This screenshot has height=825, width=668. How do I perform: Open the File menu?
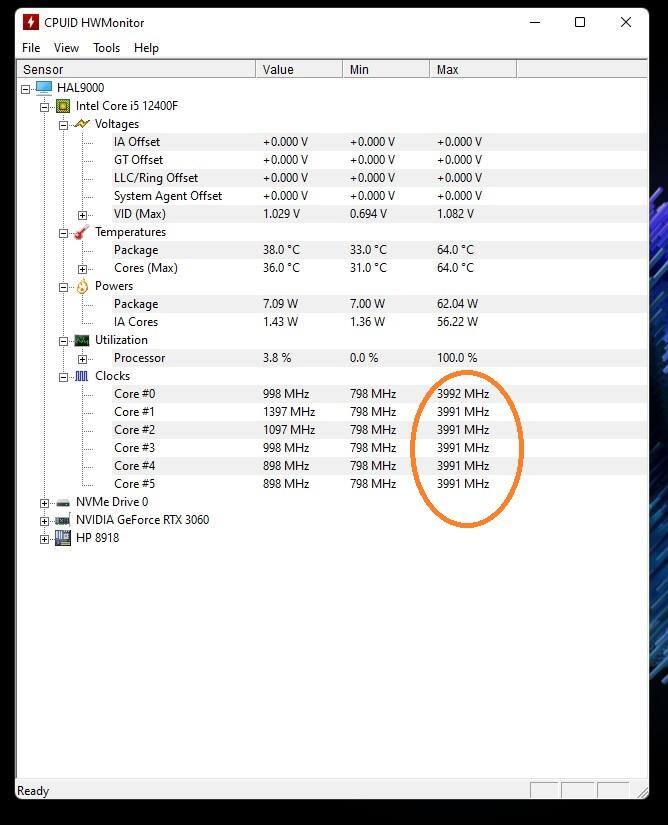click(31, 47)
